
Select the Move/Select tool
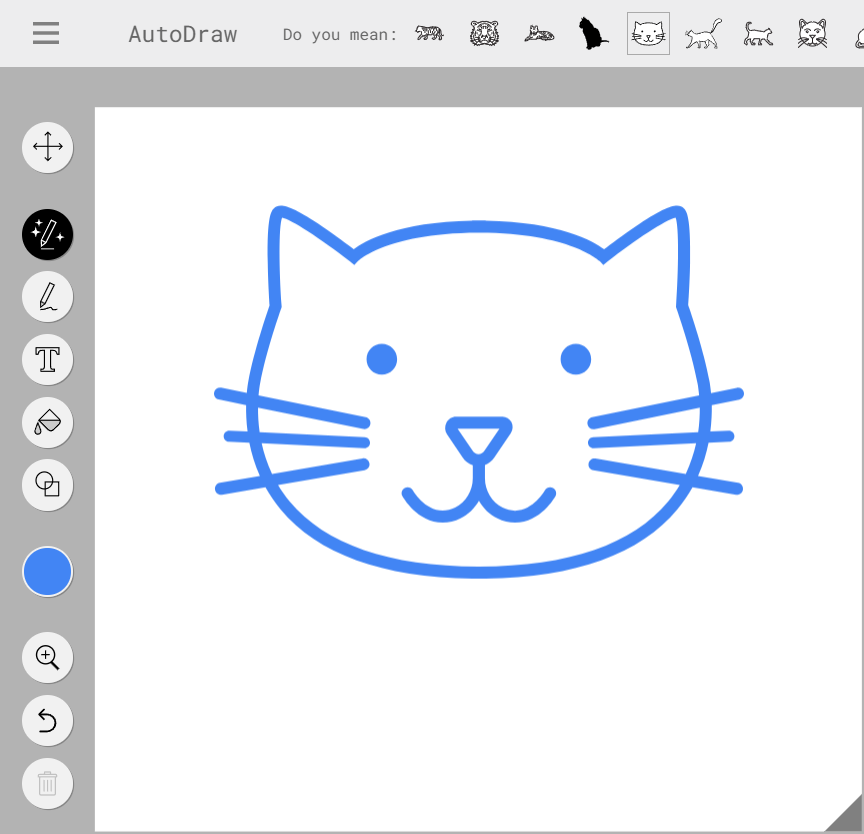[x=47, y=148]
